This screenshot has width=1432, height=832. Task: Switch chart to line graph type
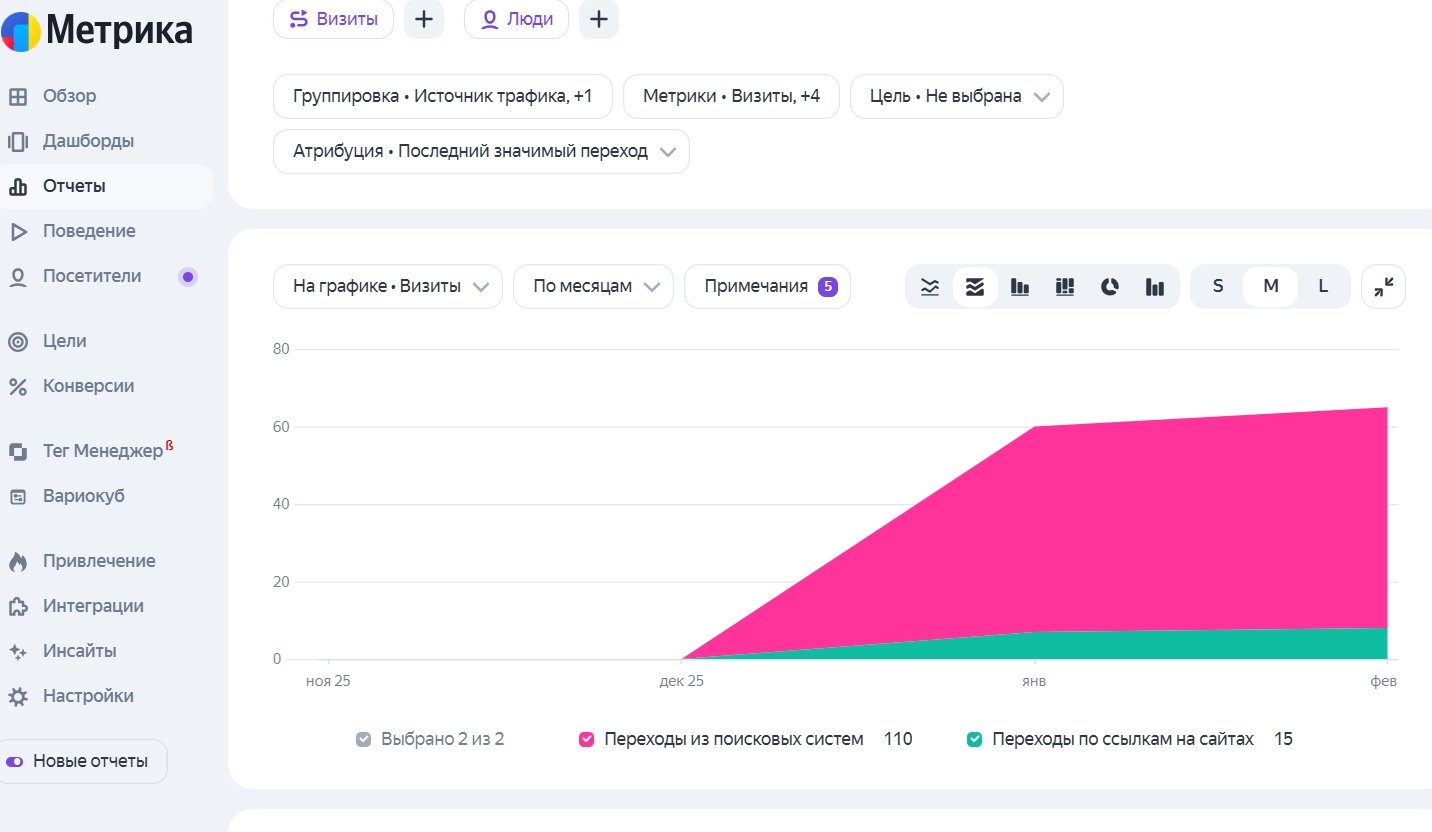[930, 287]
